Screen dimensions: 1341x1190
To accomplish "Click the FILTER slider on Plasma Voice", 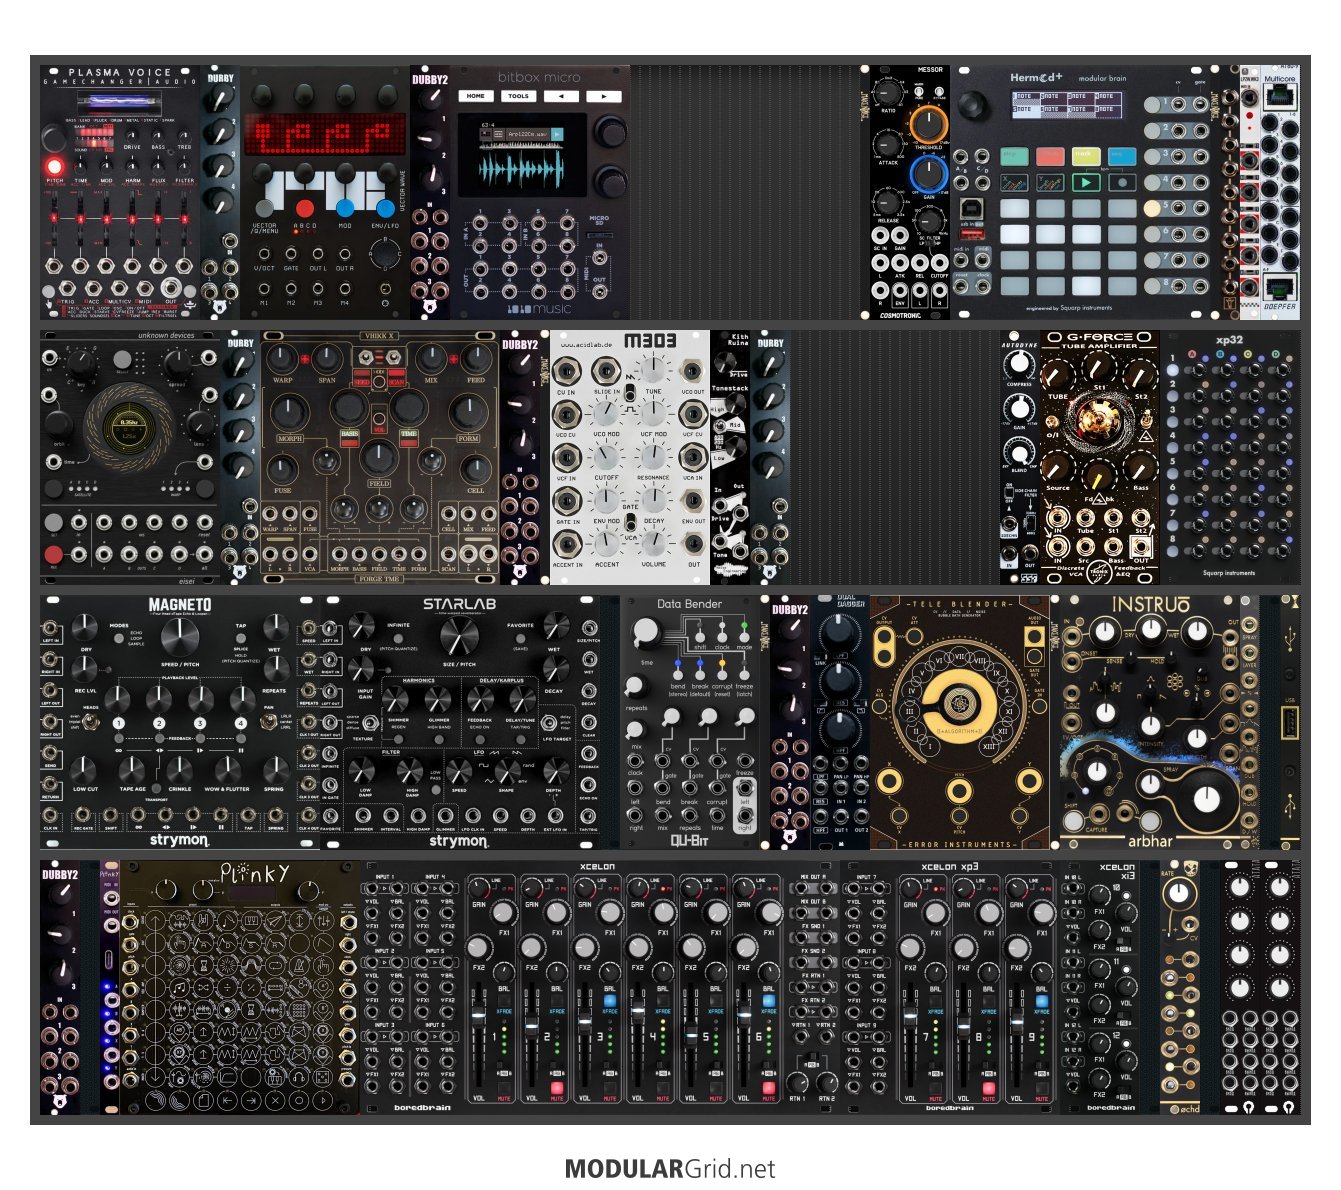I will [x=184, y=220].
